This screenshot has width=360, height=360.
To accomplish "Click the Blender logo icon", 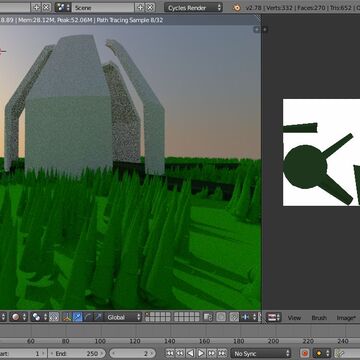I will pyautogui.click(x=237, y=7).
